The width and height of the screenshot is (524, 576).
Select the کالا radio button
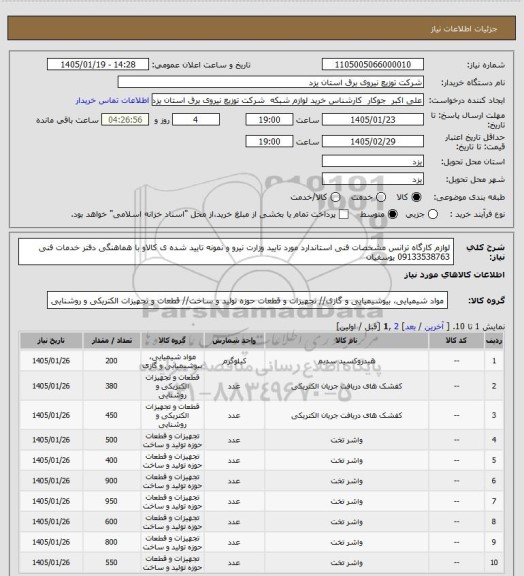point(416,197)
